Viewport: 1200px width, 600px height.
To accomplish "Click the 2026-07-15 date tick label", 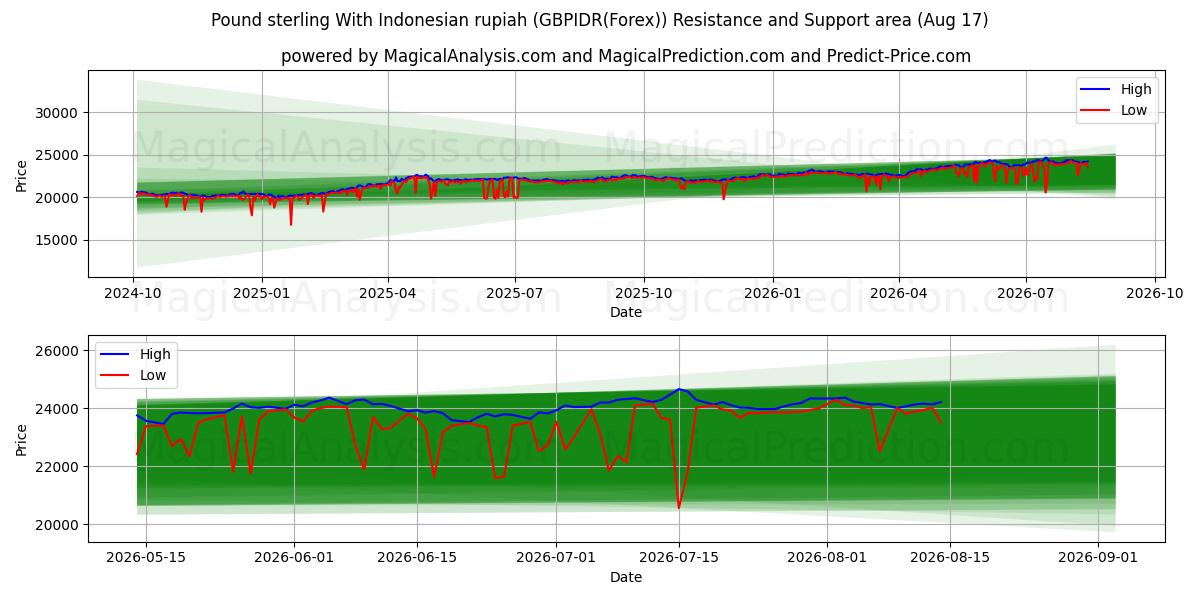I will click(679, 559).
